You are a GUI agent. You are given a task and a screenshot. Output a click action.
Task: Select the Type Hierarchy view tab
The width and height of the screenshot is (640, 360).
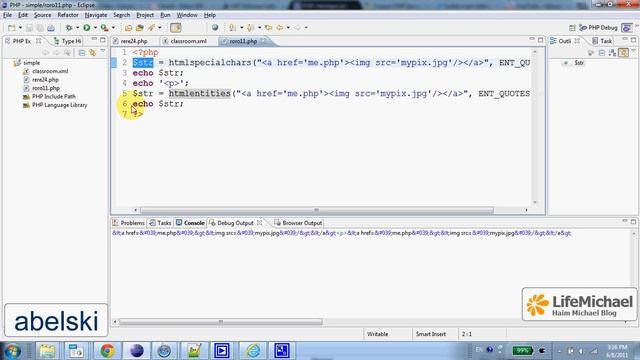pyautogui.click(x=68, y=41)
